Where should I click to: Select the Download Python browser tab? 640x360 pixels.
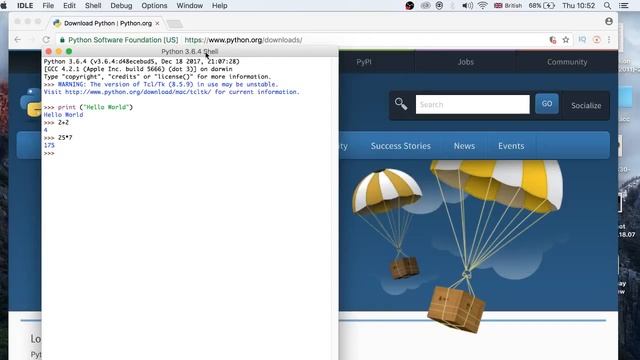(x=107, y=23)
